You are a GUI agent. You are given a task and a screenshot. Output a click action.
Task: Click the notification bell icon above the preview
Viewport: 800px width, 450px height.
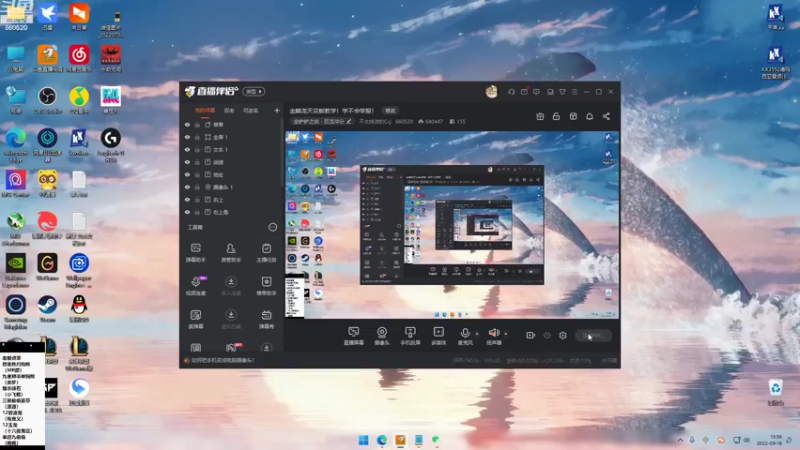click(589, 116)
